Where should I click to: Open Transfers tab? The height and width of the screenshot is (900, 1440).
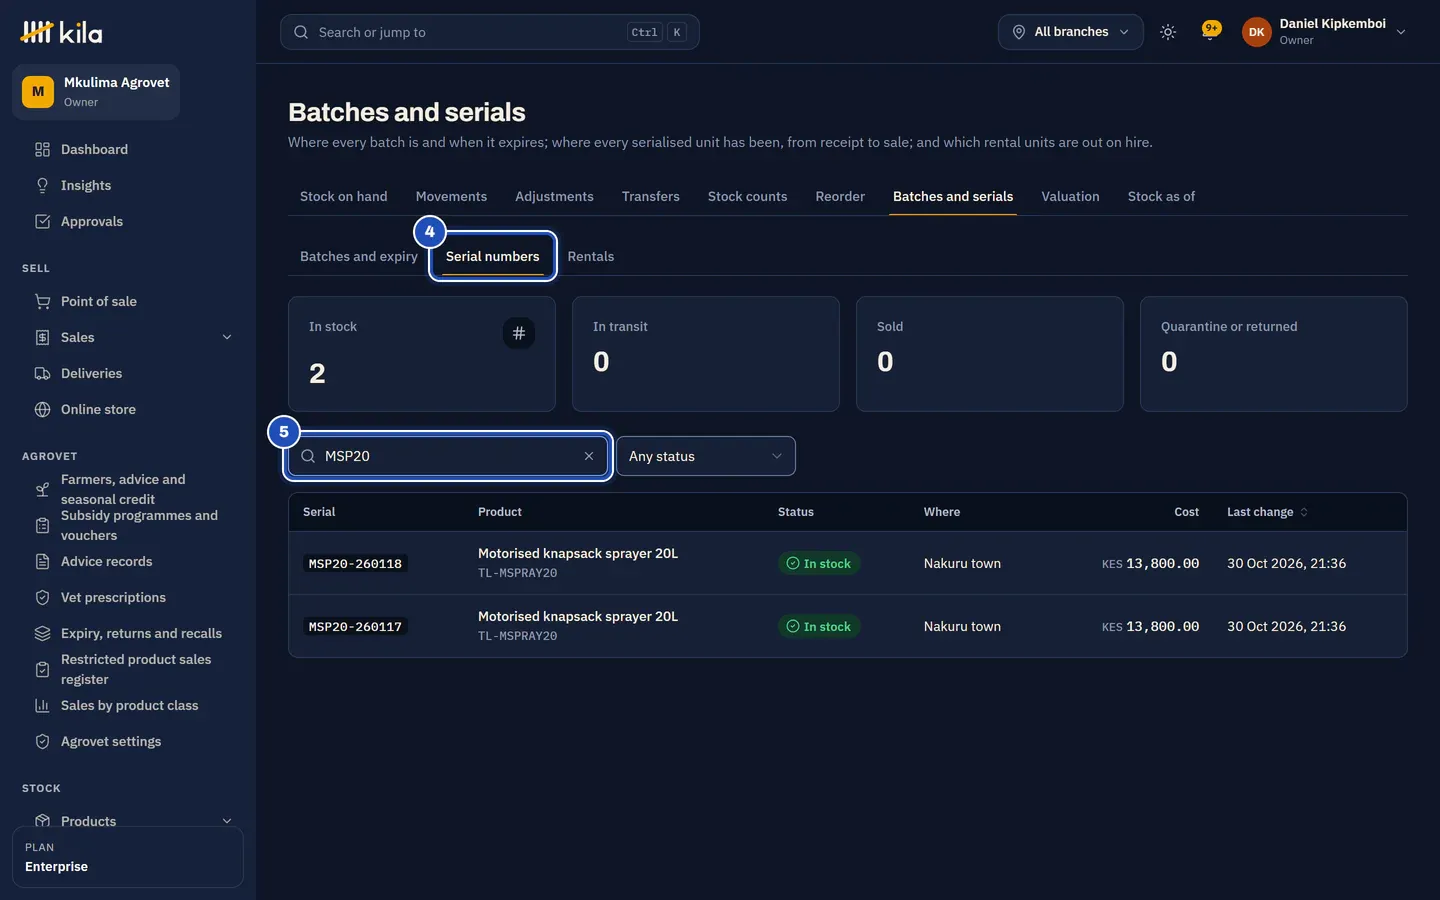pyautogui.click(x=651, y=196)
